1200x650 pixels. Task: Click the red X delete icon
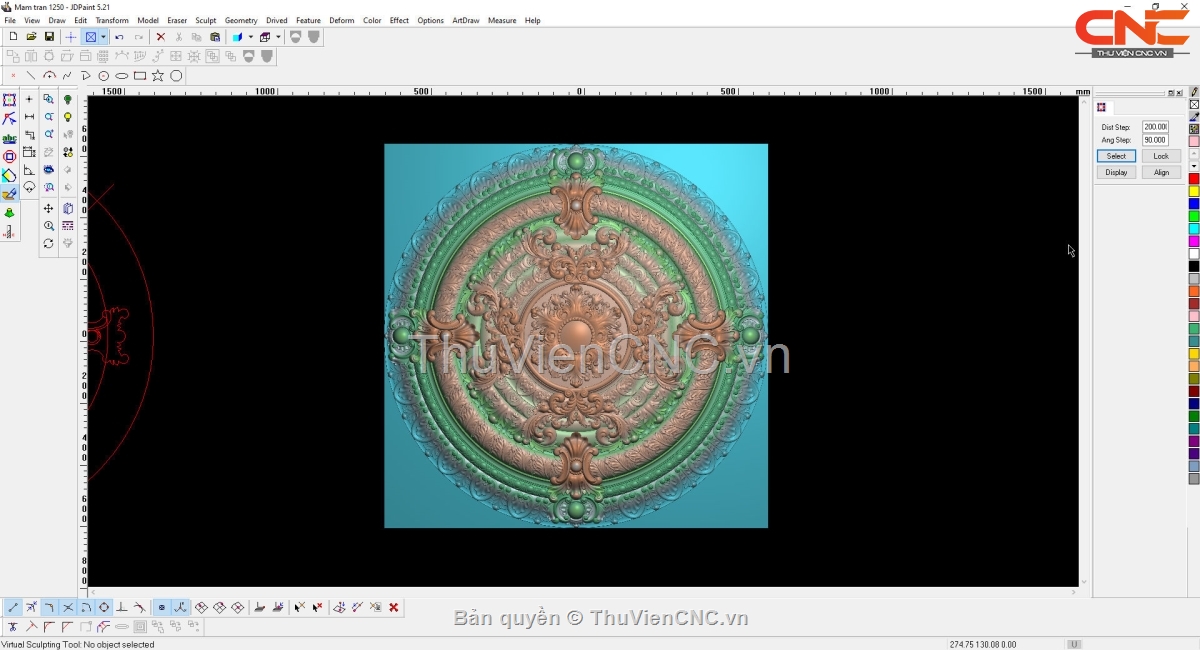[x=160, y=37]
